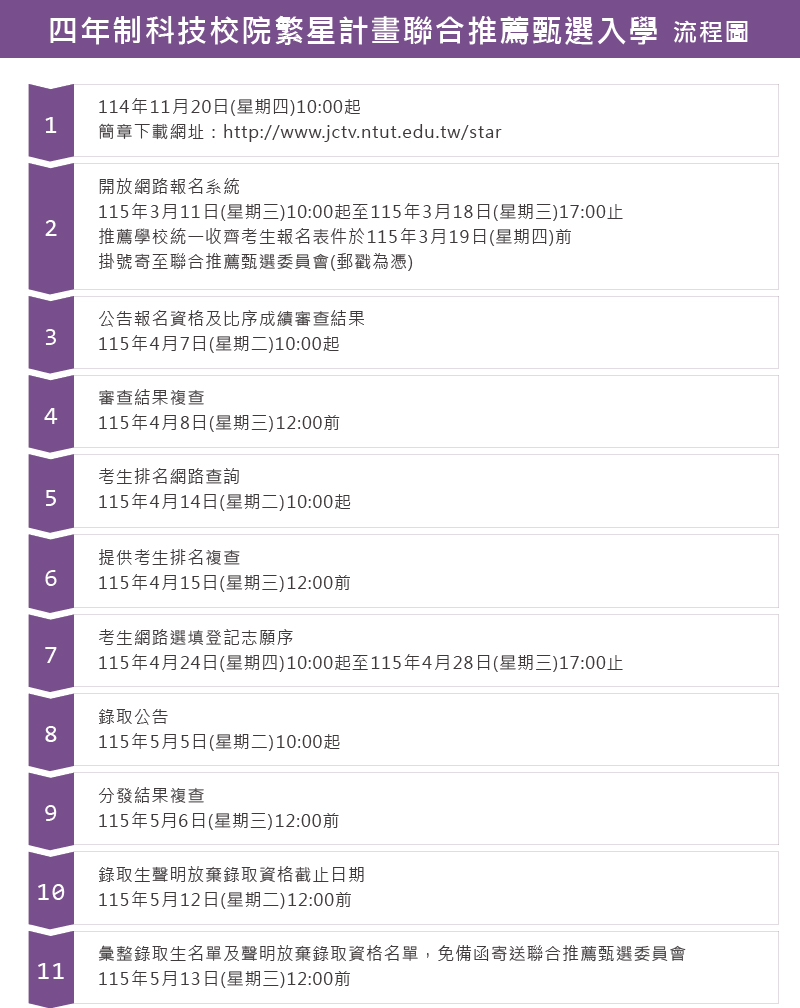Viewport: 800px width, 1008px height.
Task: Select the step 3 purple arrow marker
Action: tap(51, 337)
